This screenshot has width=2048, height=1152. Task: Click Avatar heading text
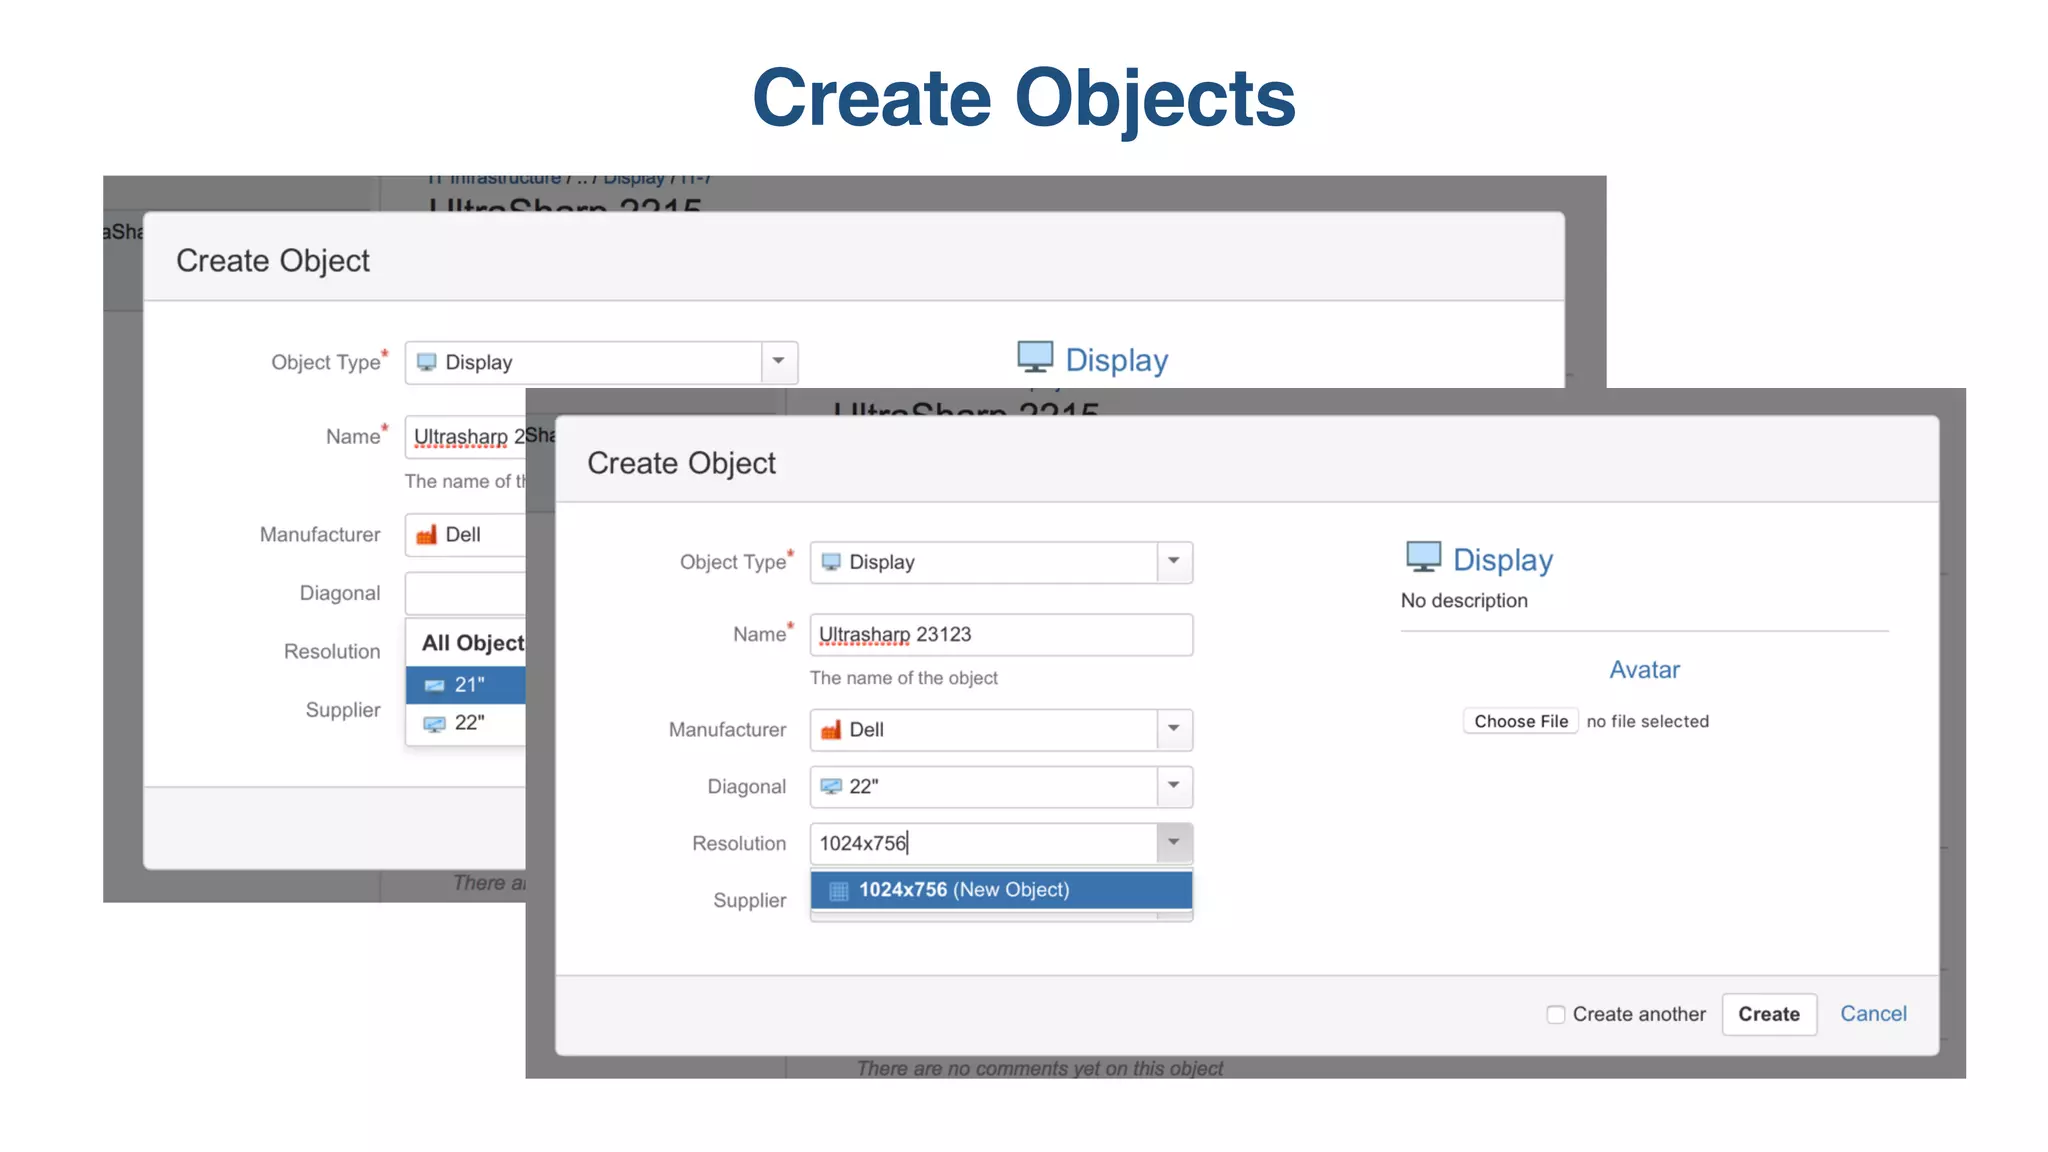point(1644,670)
